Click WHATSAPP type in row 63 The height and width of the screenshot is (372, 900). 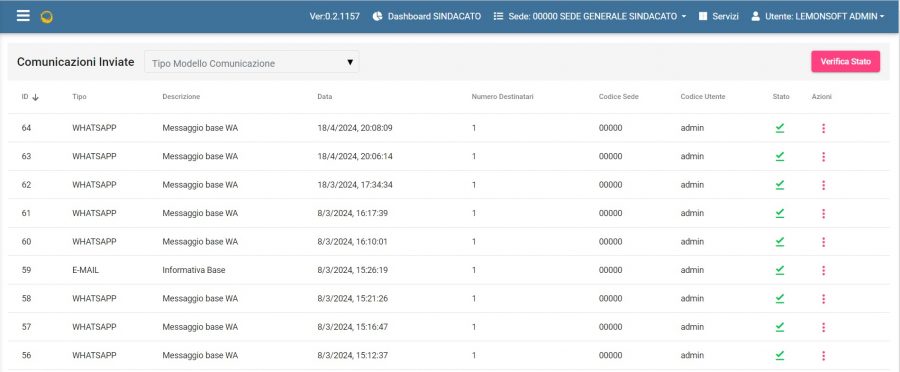pos(94,156)
